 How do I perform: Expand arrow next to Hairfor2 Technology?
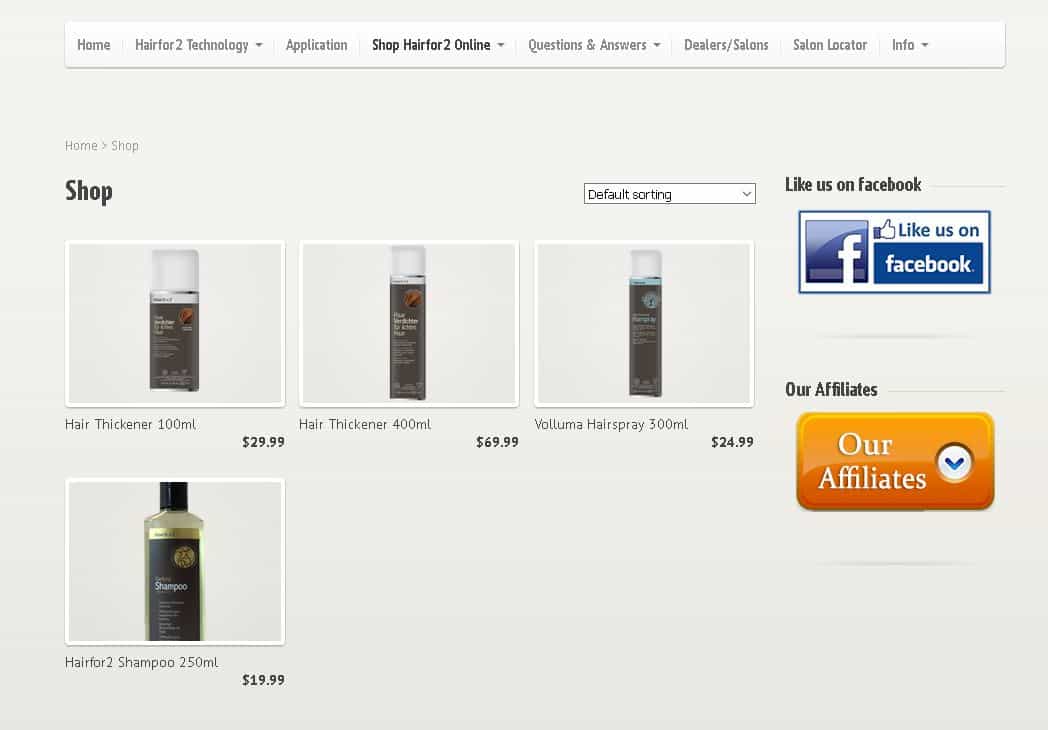pyautogui.click(x=259, y=45)
